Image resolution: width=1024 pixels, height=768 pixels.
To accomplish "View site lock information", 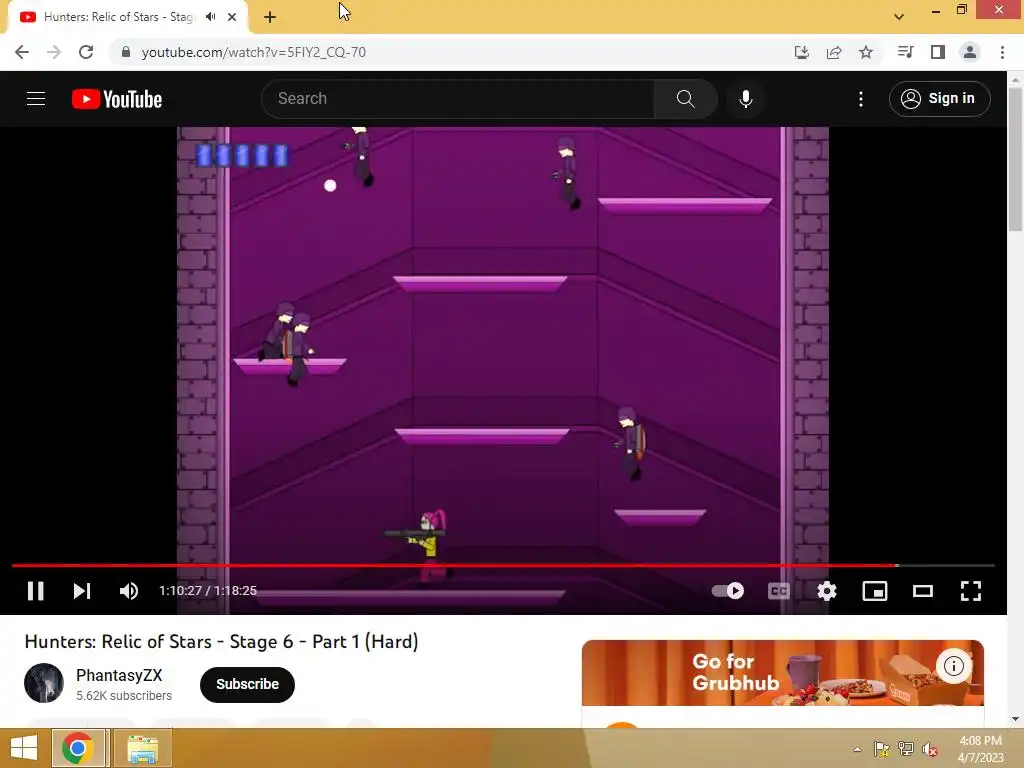I will pyautogui.click(x=126, y=52).
